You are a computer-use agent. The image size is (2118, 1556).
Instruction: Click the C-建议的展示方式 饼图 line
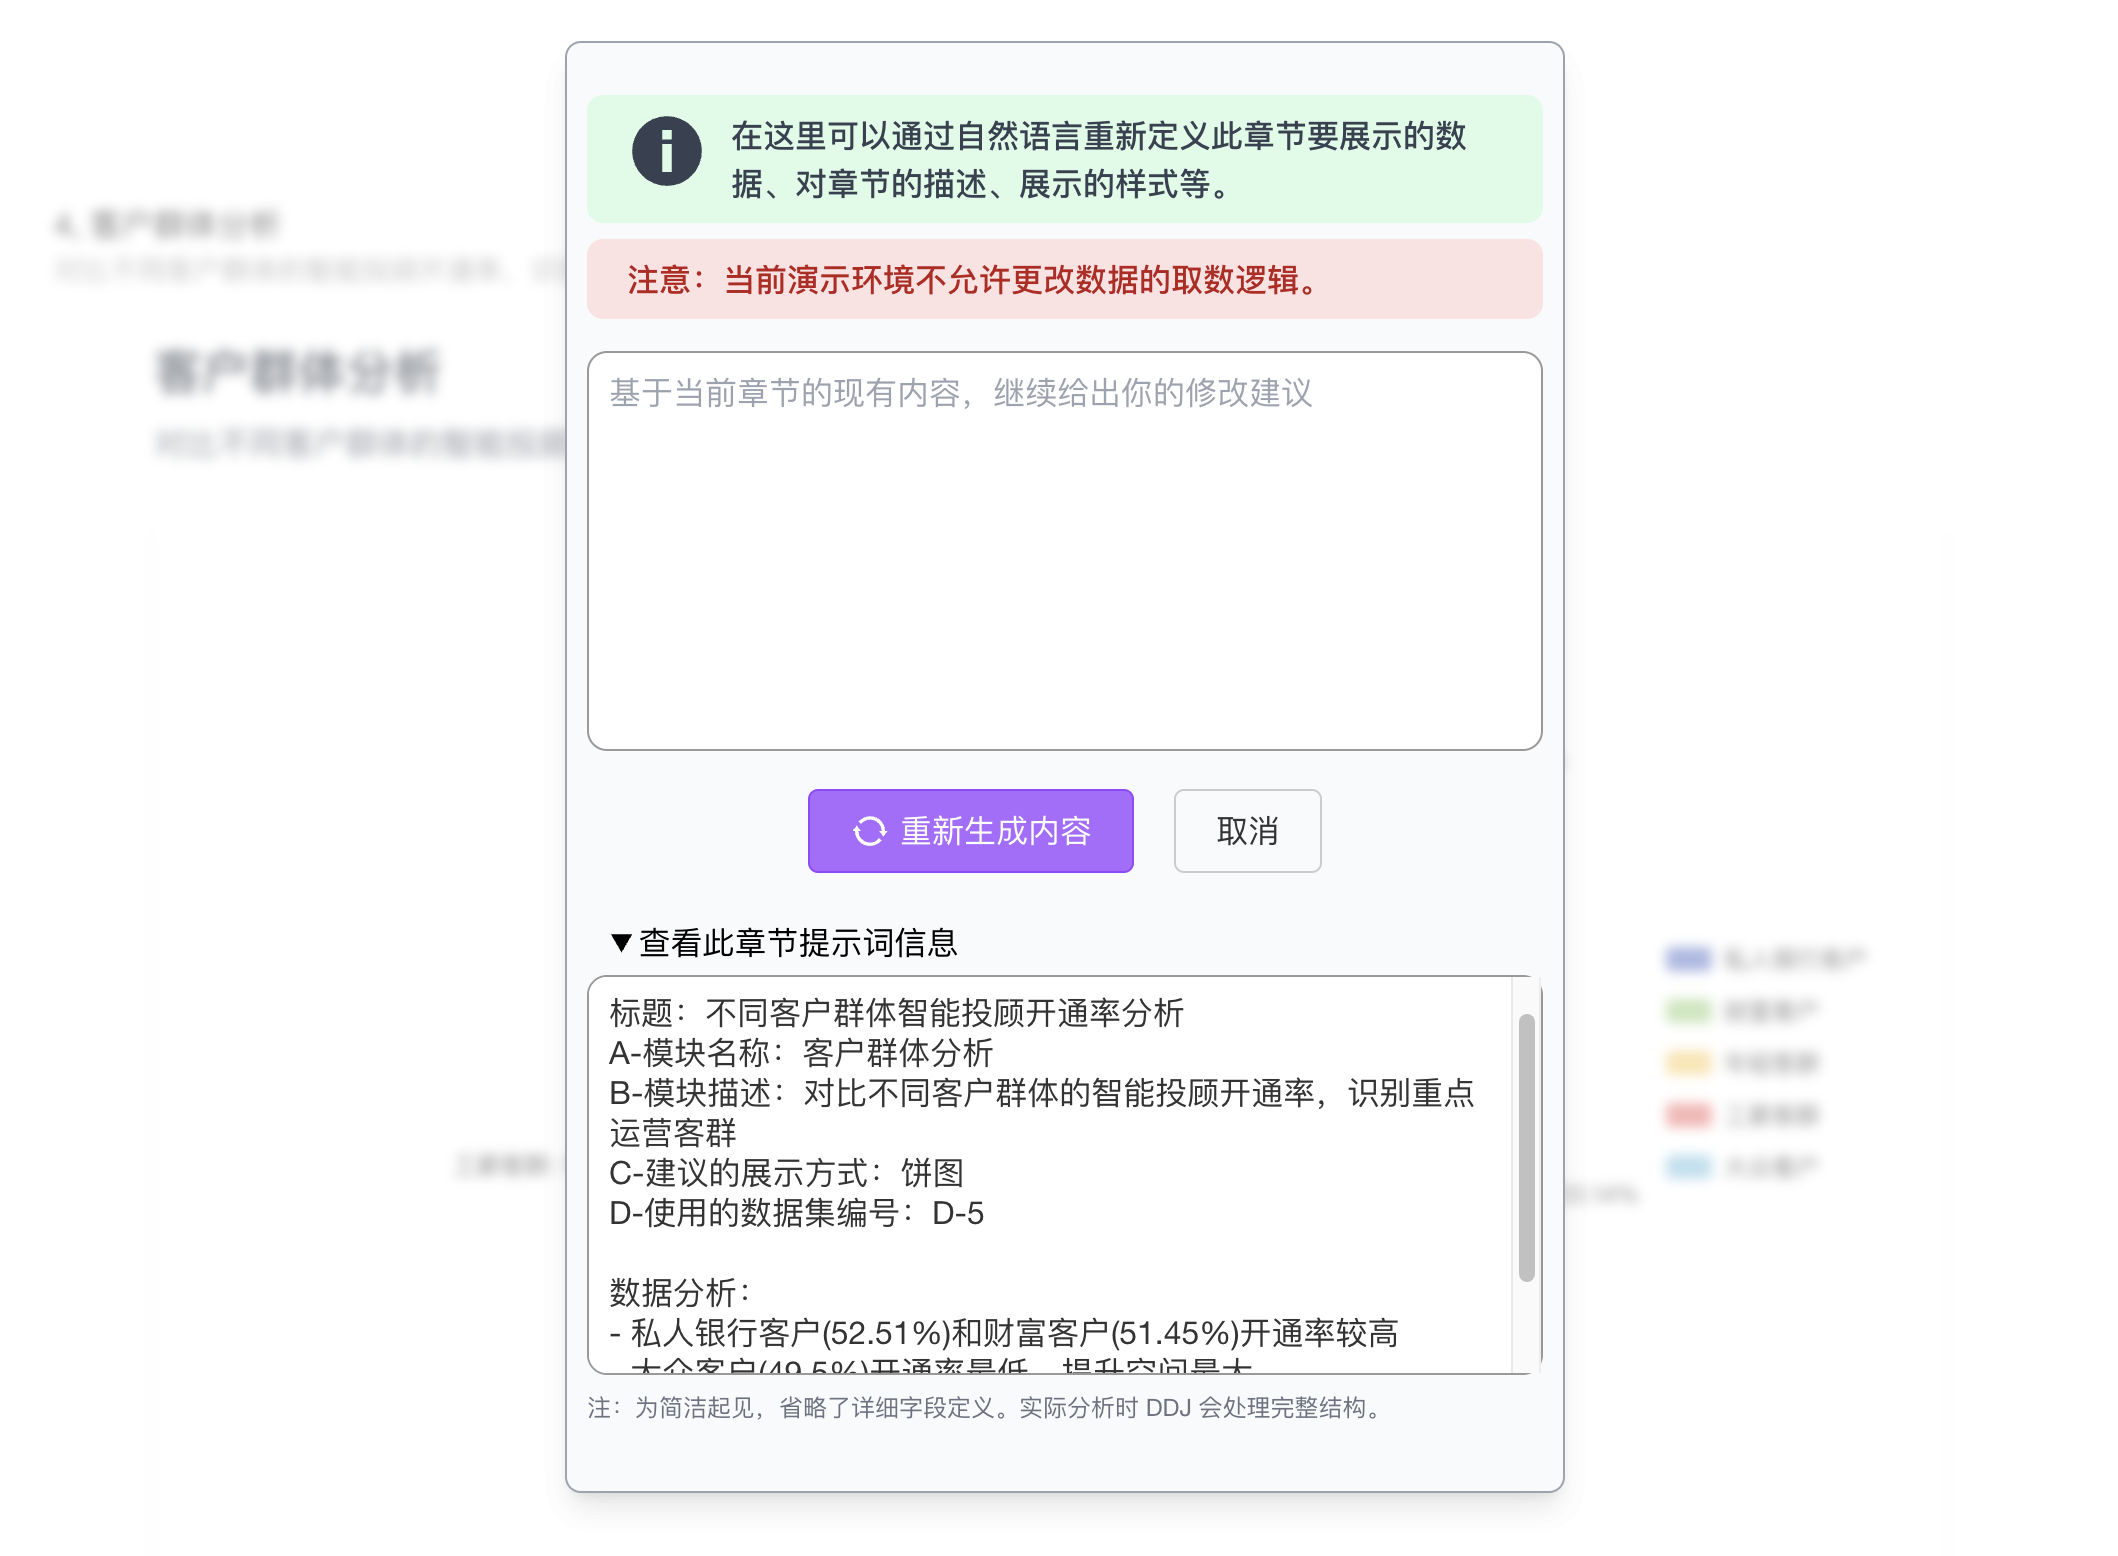(x=787, y=1173)
